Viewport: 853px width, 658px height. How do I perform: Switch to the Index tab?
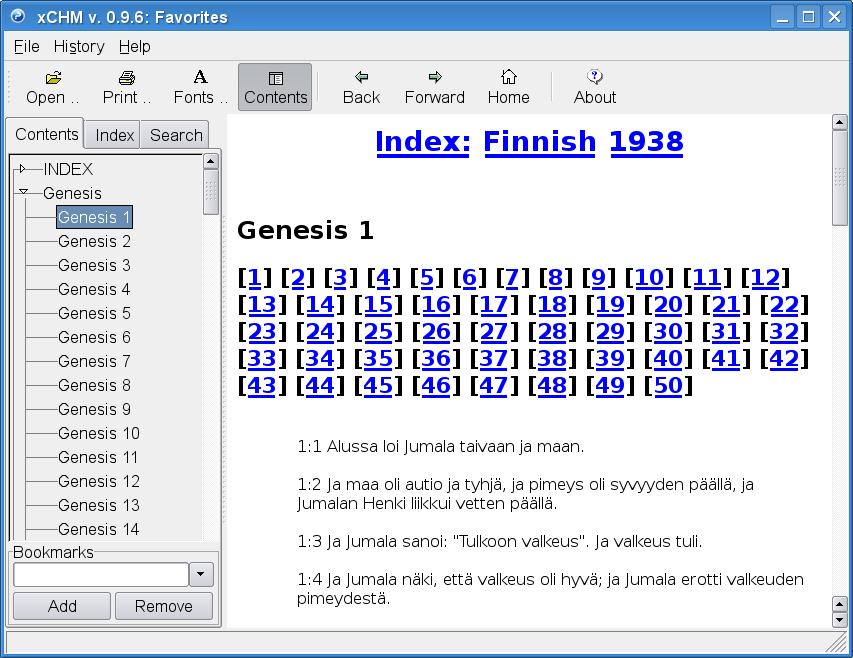(x=114, y=135)
